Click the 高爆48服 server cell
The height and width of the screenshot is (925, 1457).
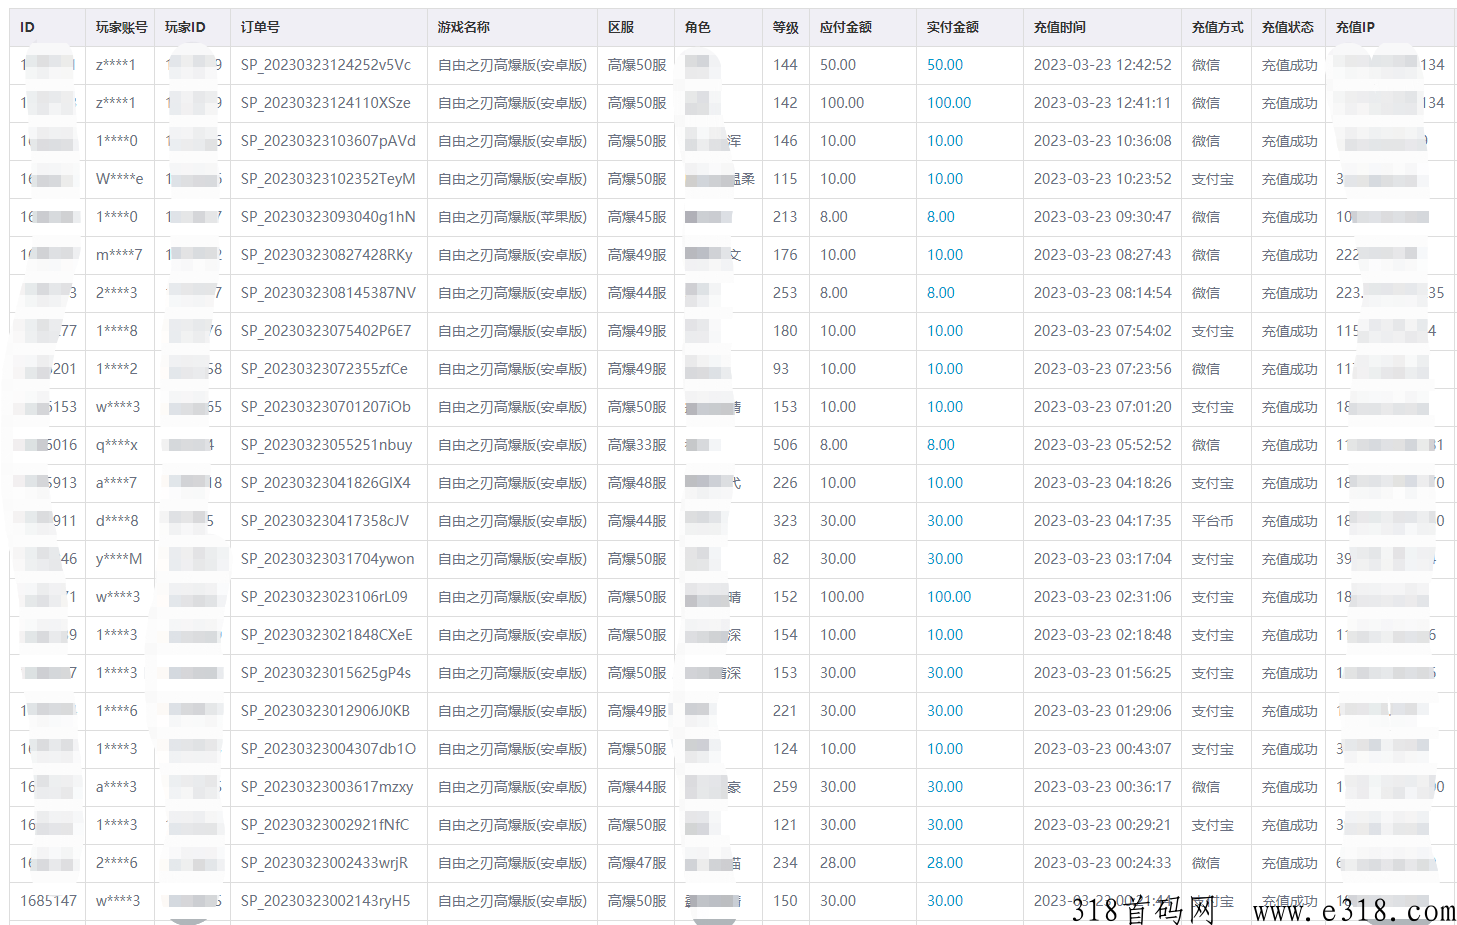point(637,483)
